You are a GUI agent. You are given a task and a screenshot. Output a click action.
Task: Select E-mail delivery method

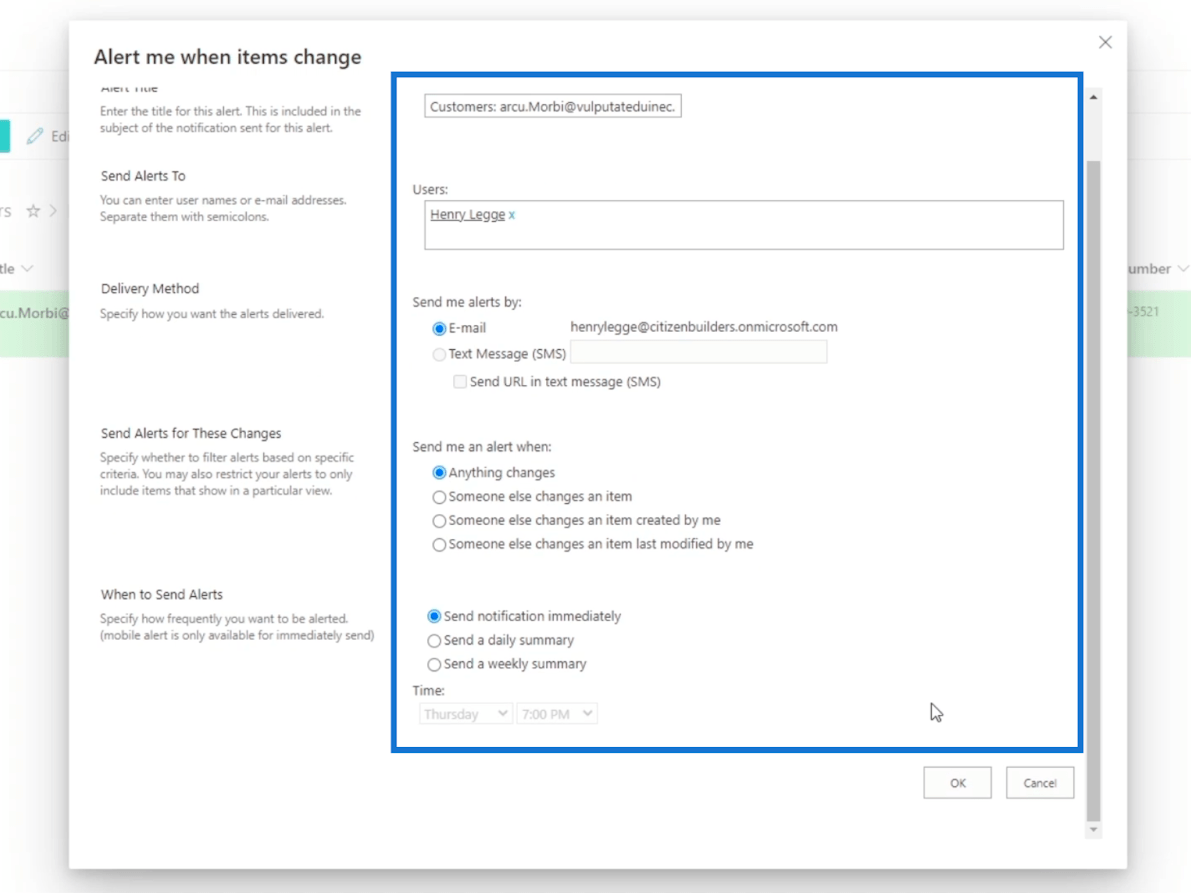click(439, 329)
